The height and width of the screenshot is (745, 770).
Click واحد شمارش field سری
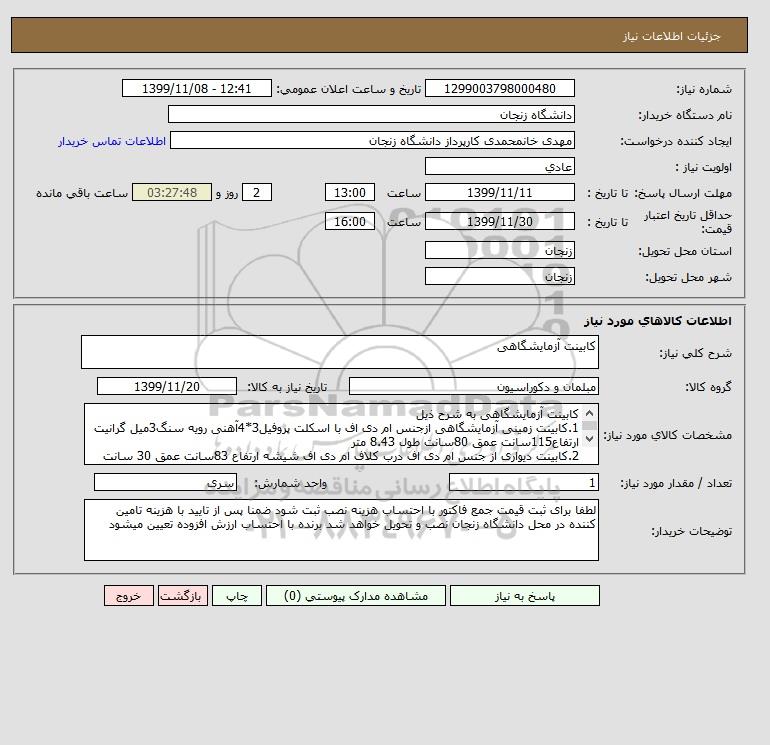coord(165,483)
